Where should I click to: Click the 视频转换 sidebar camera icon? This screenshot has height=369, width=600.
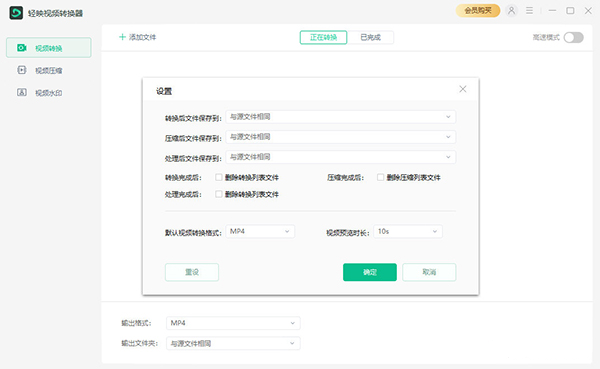click(x=22, y=48)
